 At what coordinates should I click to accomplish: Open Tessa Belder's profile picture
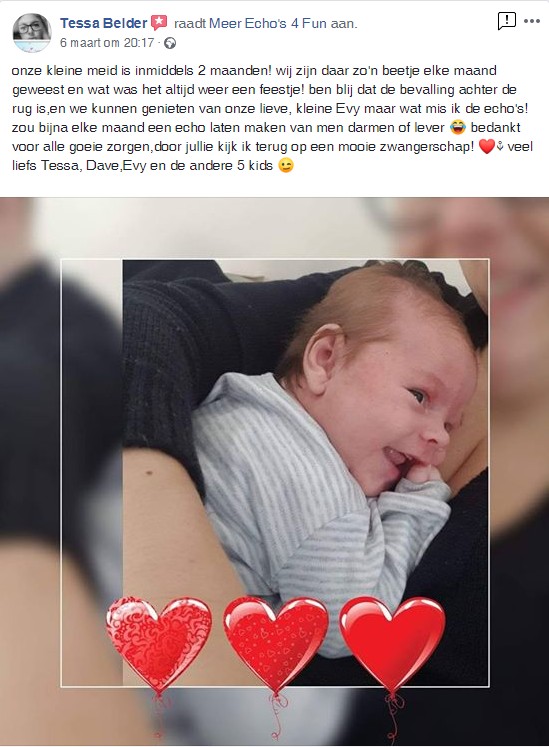[x=32, y=32]
